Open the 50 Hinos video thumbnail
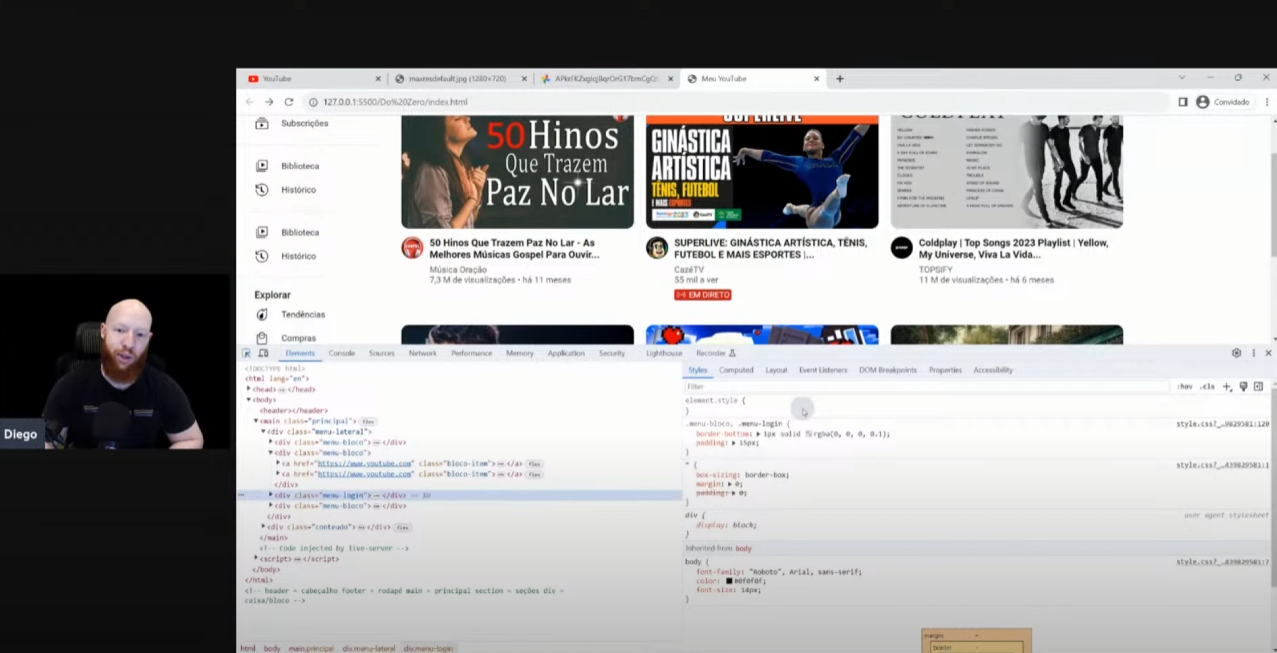The width and height of the screenshot is (1277, 653). point(517,172)
